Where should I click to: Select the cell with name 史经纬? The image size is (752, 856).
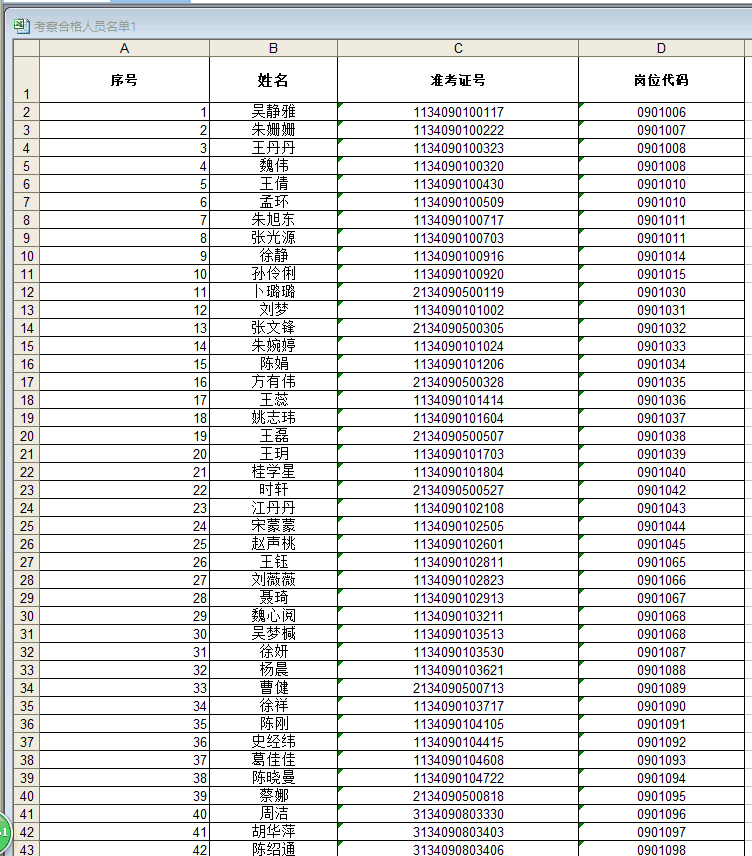coord(274,742)
